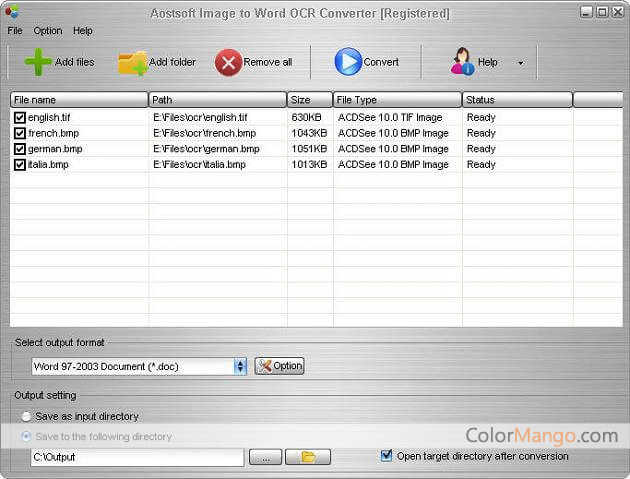The width and height of the screenshot is (630, 479).
Task: Click Remove all label text
Action: coord(268,62)
